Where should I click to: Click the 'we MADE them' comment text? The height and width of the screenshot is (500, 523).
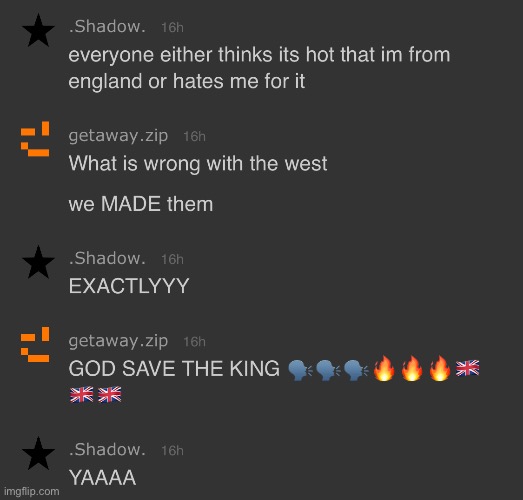[x=141, y=204]
